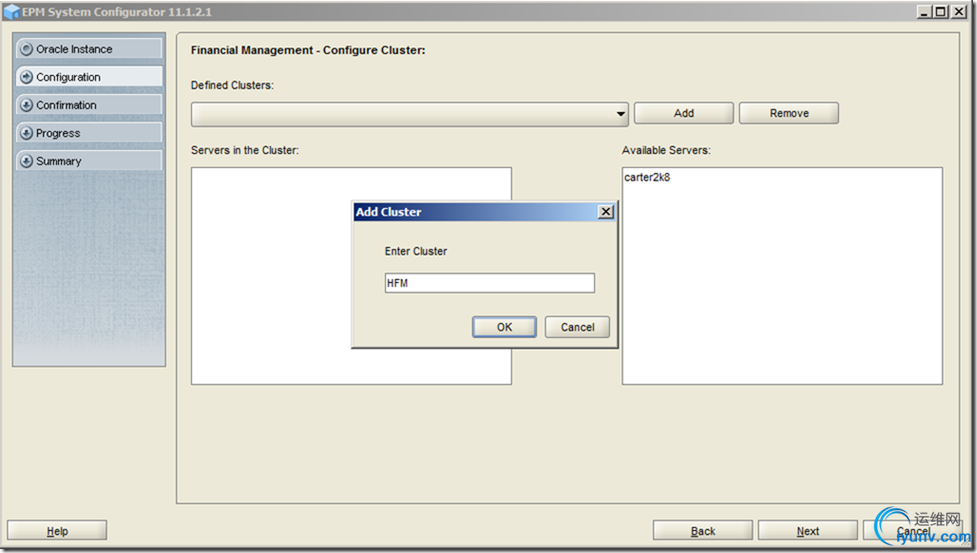Cancel the Add Cluster dialog
Image resolution: width=977 pixels, height=553 pixels.
click(x=577, y=327)
